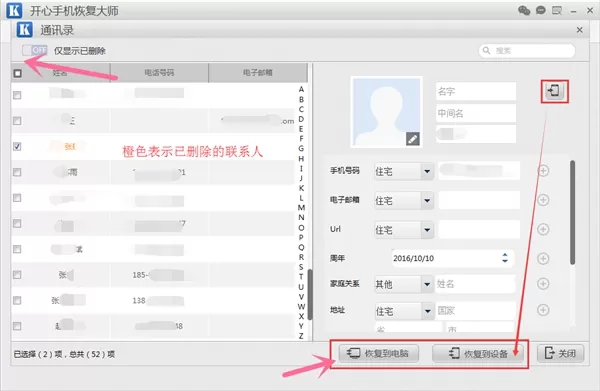Check the checkbox of the contact ending 雨
The width and height of the screenshot is (600, 391).
click(x=17, y=172)
